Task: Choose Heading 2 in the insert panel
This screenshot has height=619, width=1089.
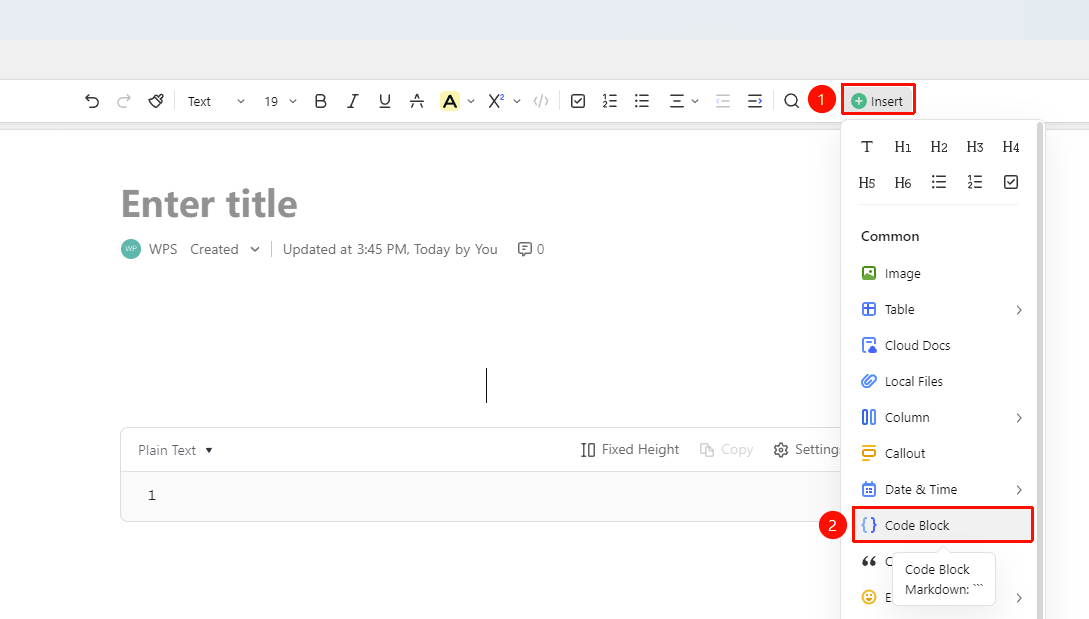Action: coord(939,147)
